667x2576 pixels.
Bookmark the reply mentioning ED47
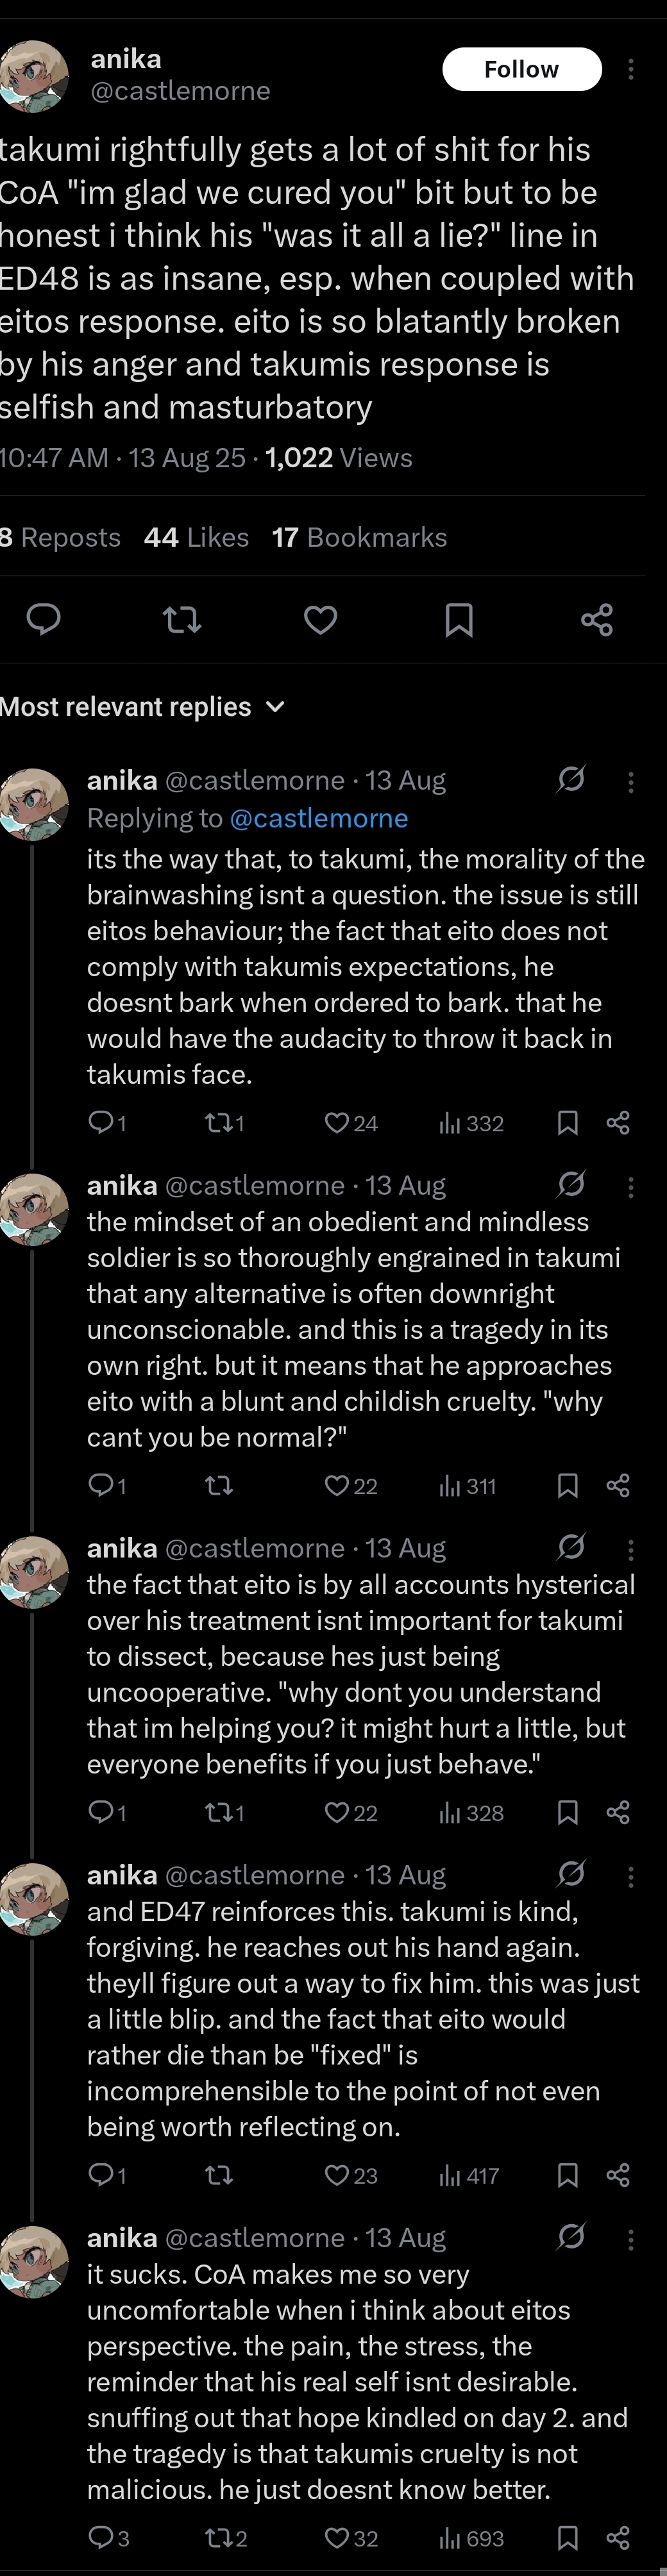pyautogui.click(x=567, y=2175)
